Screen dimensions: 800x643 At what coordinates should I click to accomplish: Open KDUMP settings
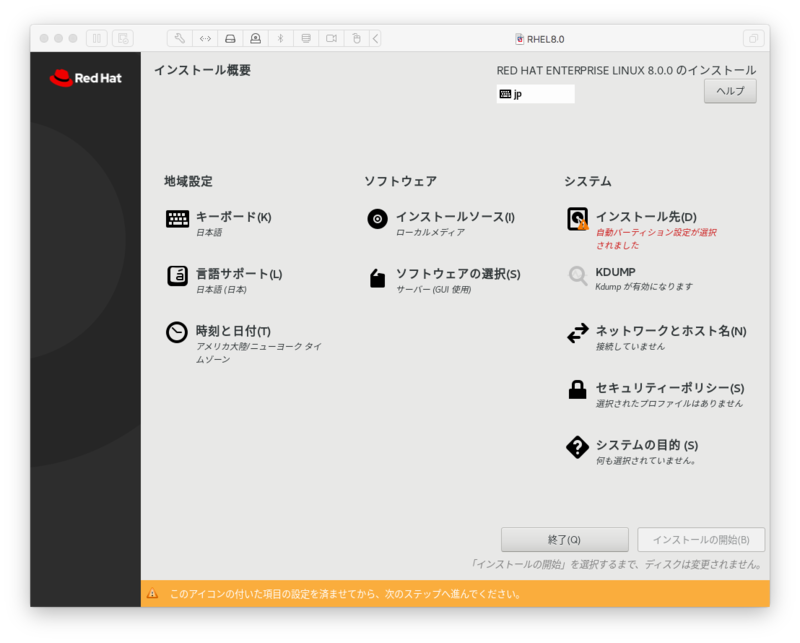coord(615,272)
